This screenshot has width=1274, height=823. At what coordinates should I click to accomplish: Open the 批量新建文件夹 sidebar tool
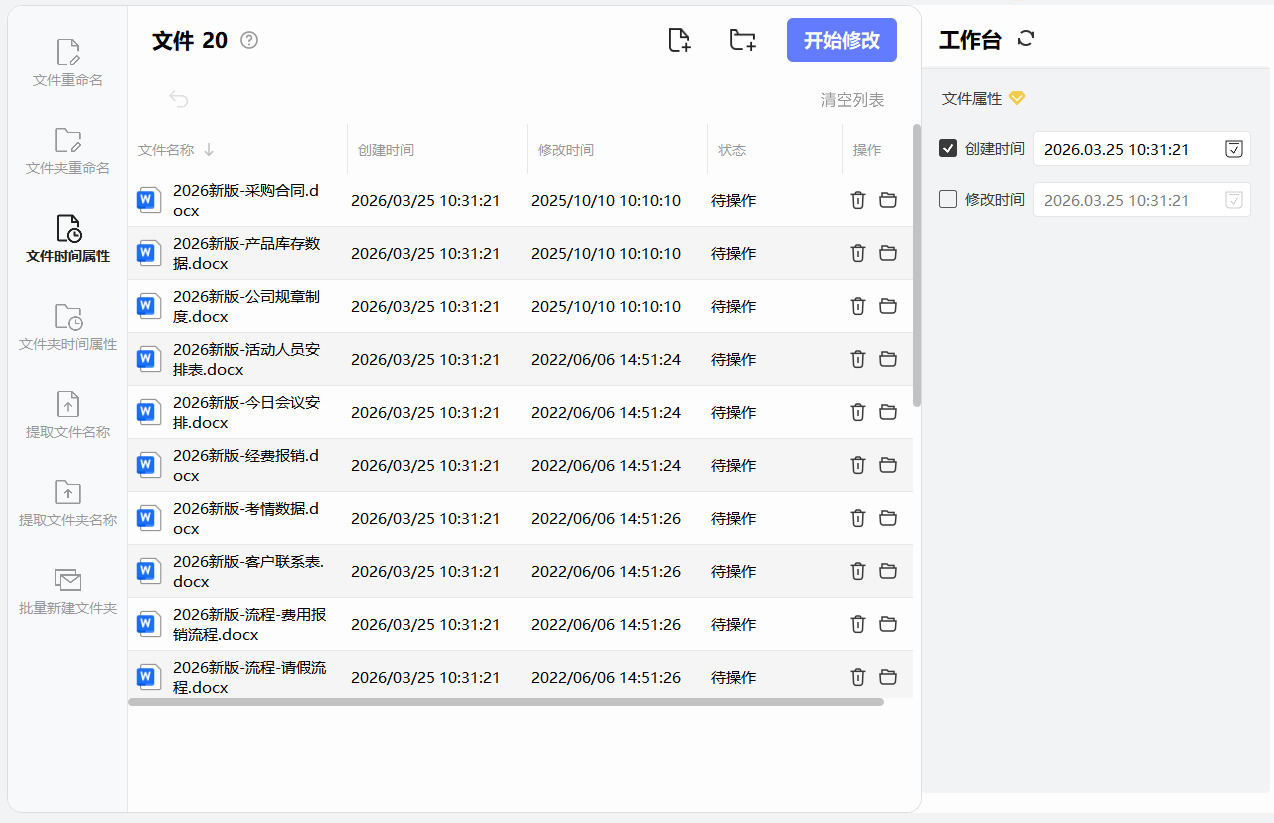tap(68, 590)
